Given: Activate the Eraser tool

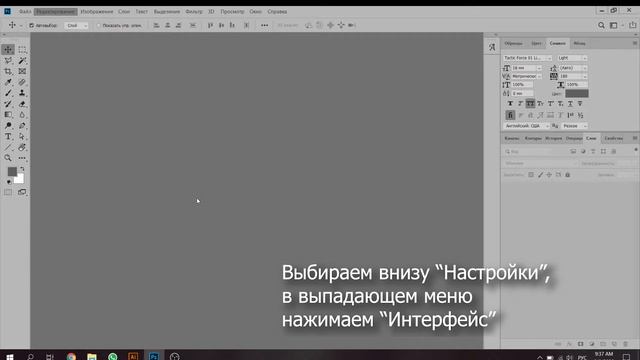Looking at the screenshot, I should pyautogui.click(x=22, y=104).
